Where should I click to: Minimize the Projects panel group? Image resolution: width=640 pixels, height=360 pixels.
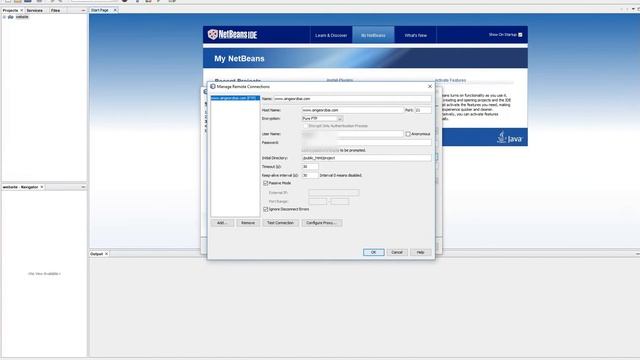[x=83, y=10]
